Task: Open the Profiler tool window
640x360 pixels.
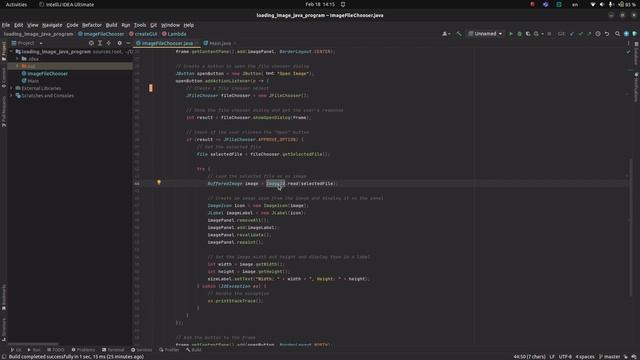Action: click(x=169, y=350)
